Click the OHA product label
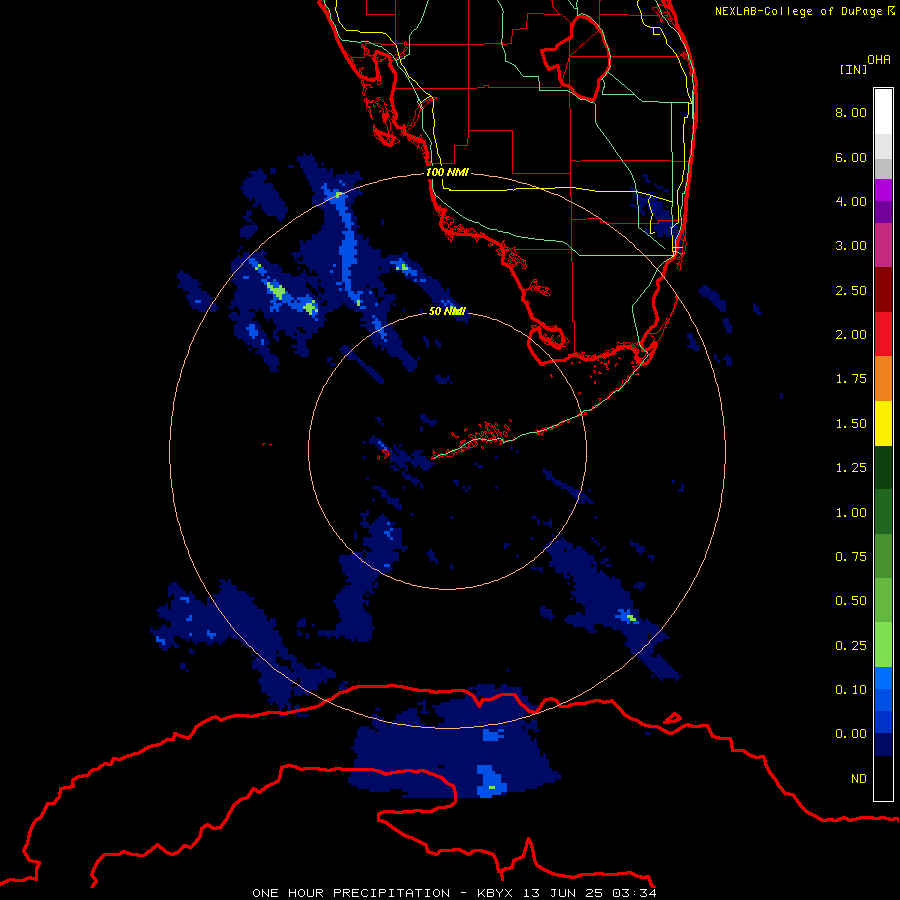Viewport: 900px width, 900px height. point(879,60)
